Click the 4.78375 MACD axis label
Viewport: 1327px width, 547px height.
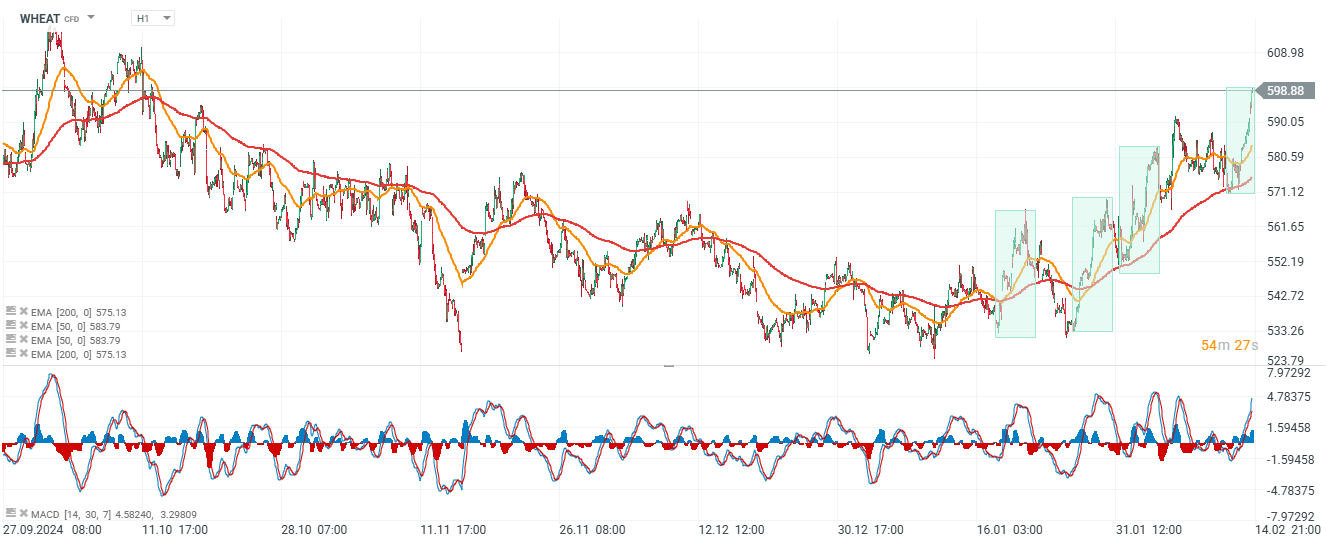tap(1289, 397)
